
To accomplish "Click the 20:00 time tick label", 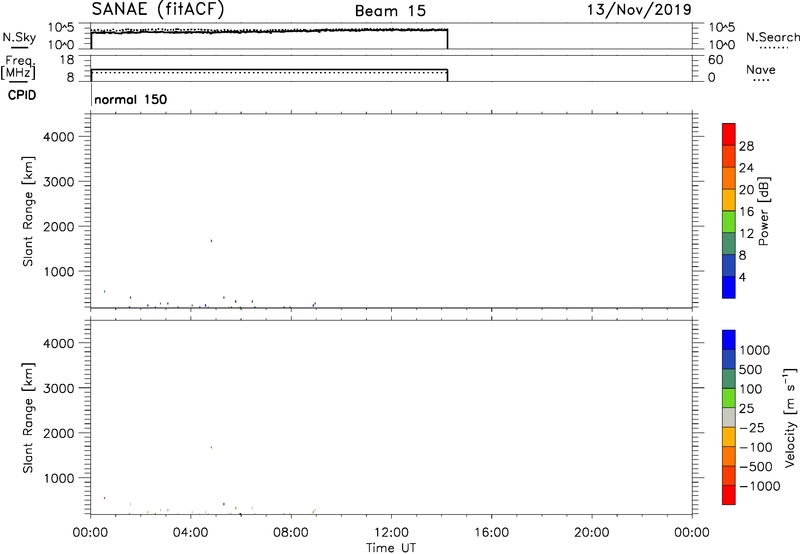I will point(592,533).
